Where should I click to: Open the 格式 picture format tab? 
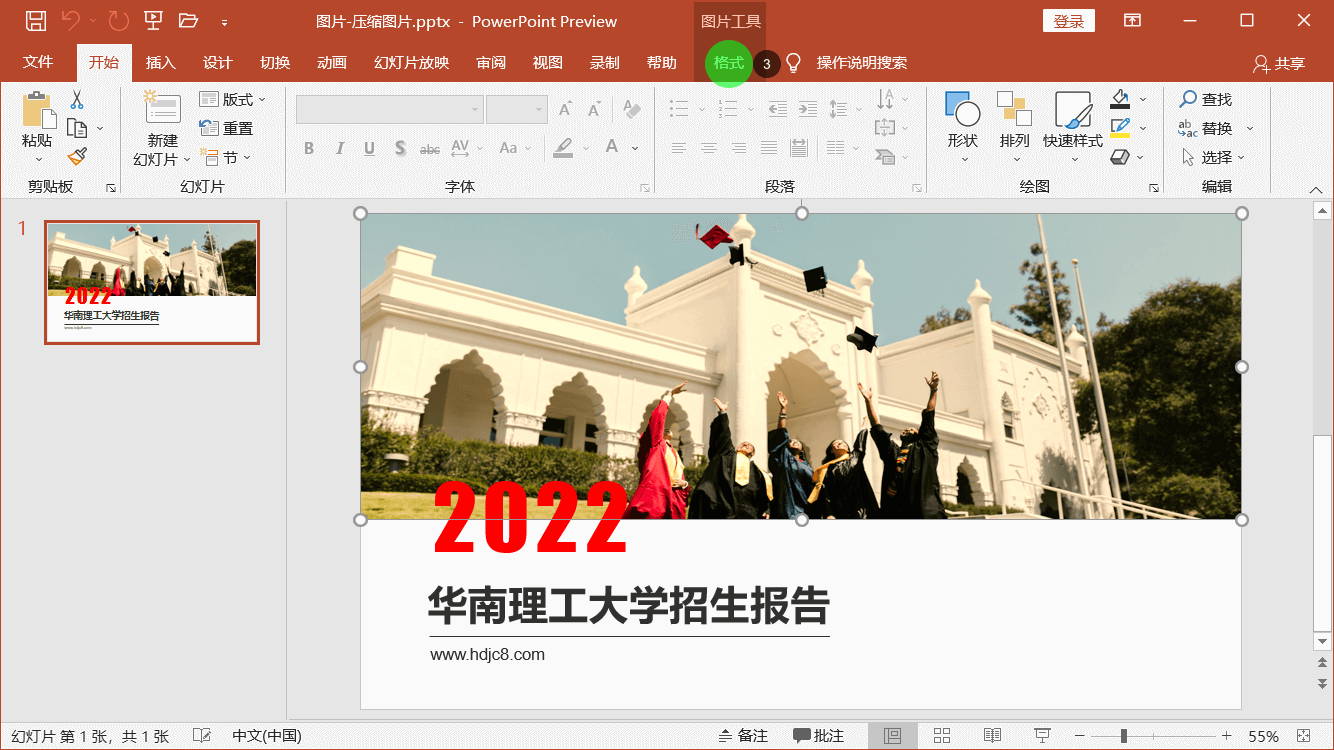[x=728, y=63]
